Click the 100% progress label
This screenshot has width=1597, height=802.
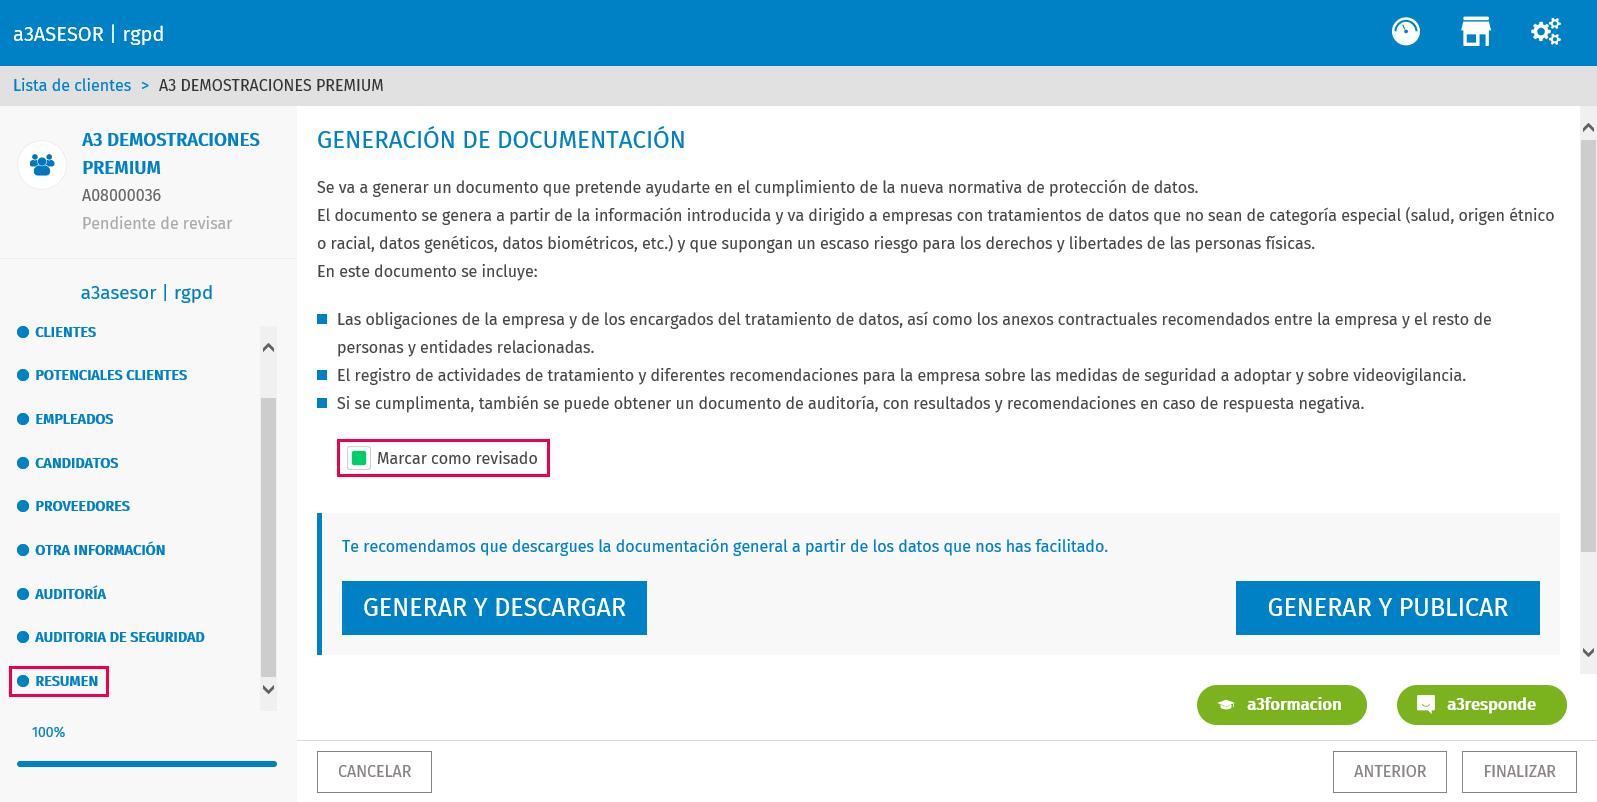pos(48,732)
